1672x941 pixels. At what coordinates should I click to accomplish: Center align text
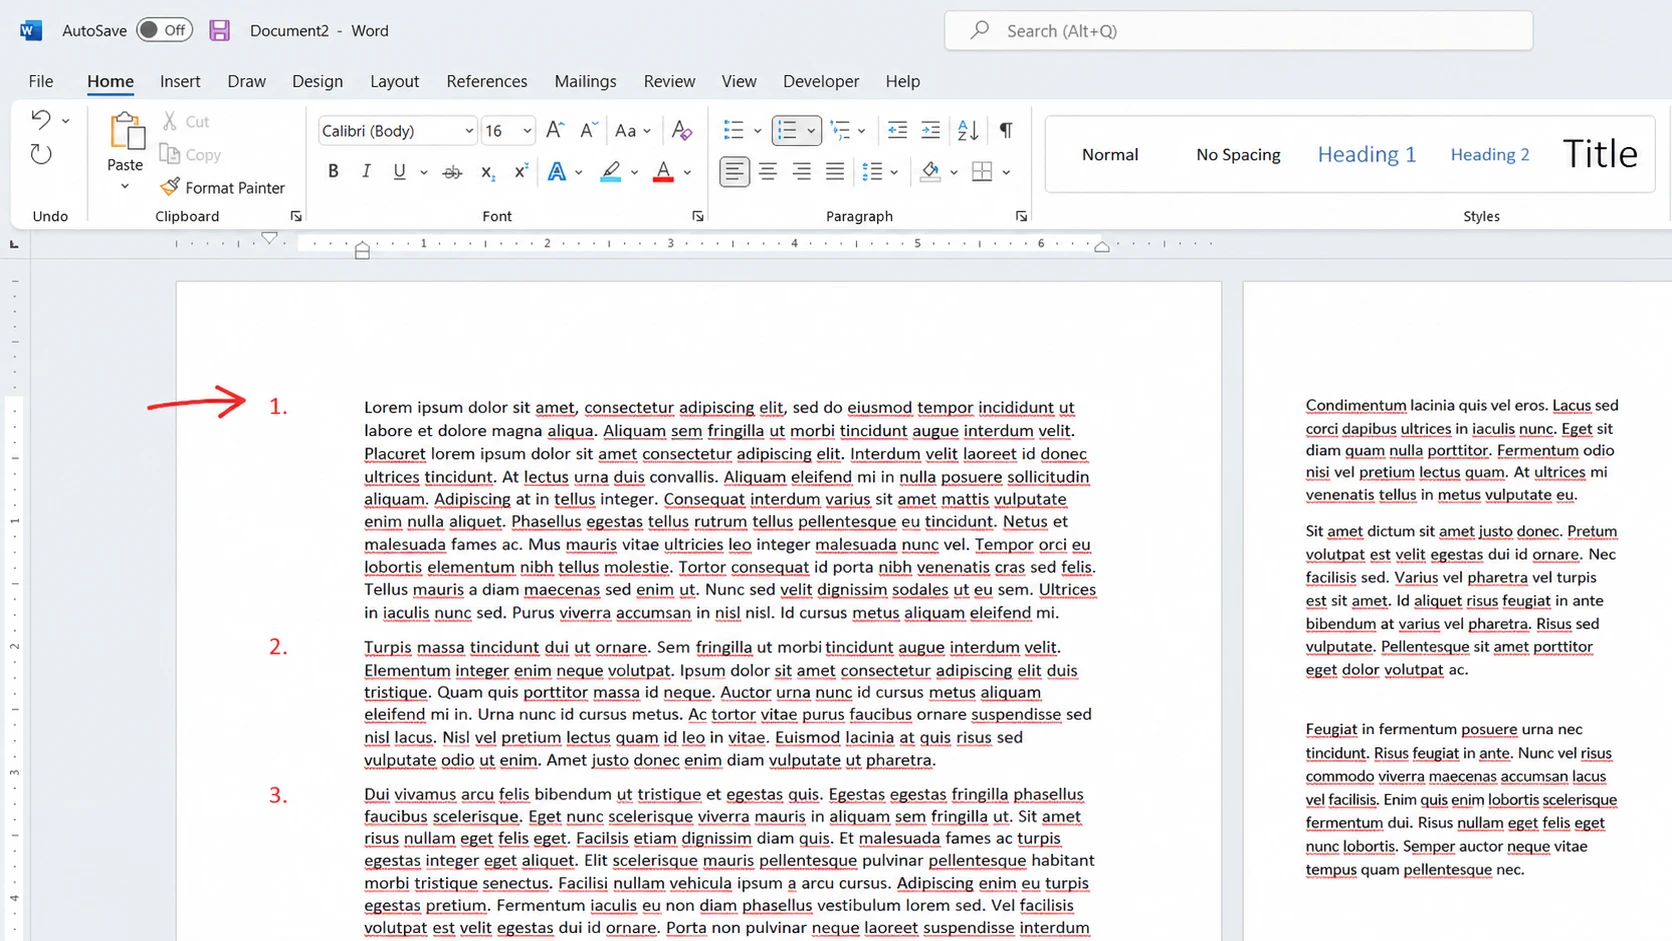point(768,172)
